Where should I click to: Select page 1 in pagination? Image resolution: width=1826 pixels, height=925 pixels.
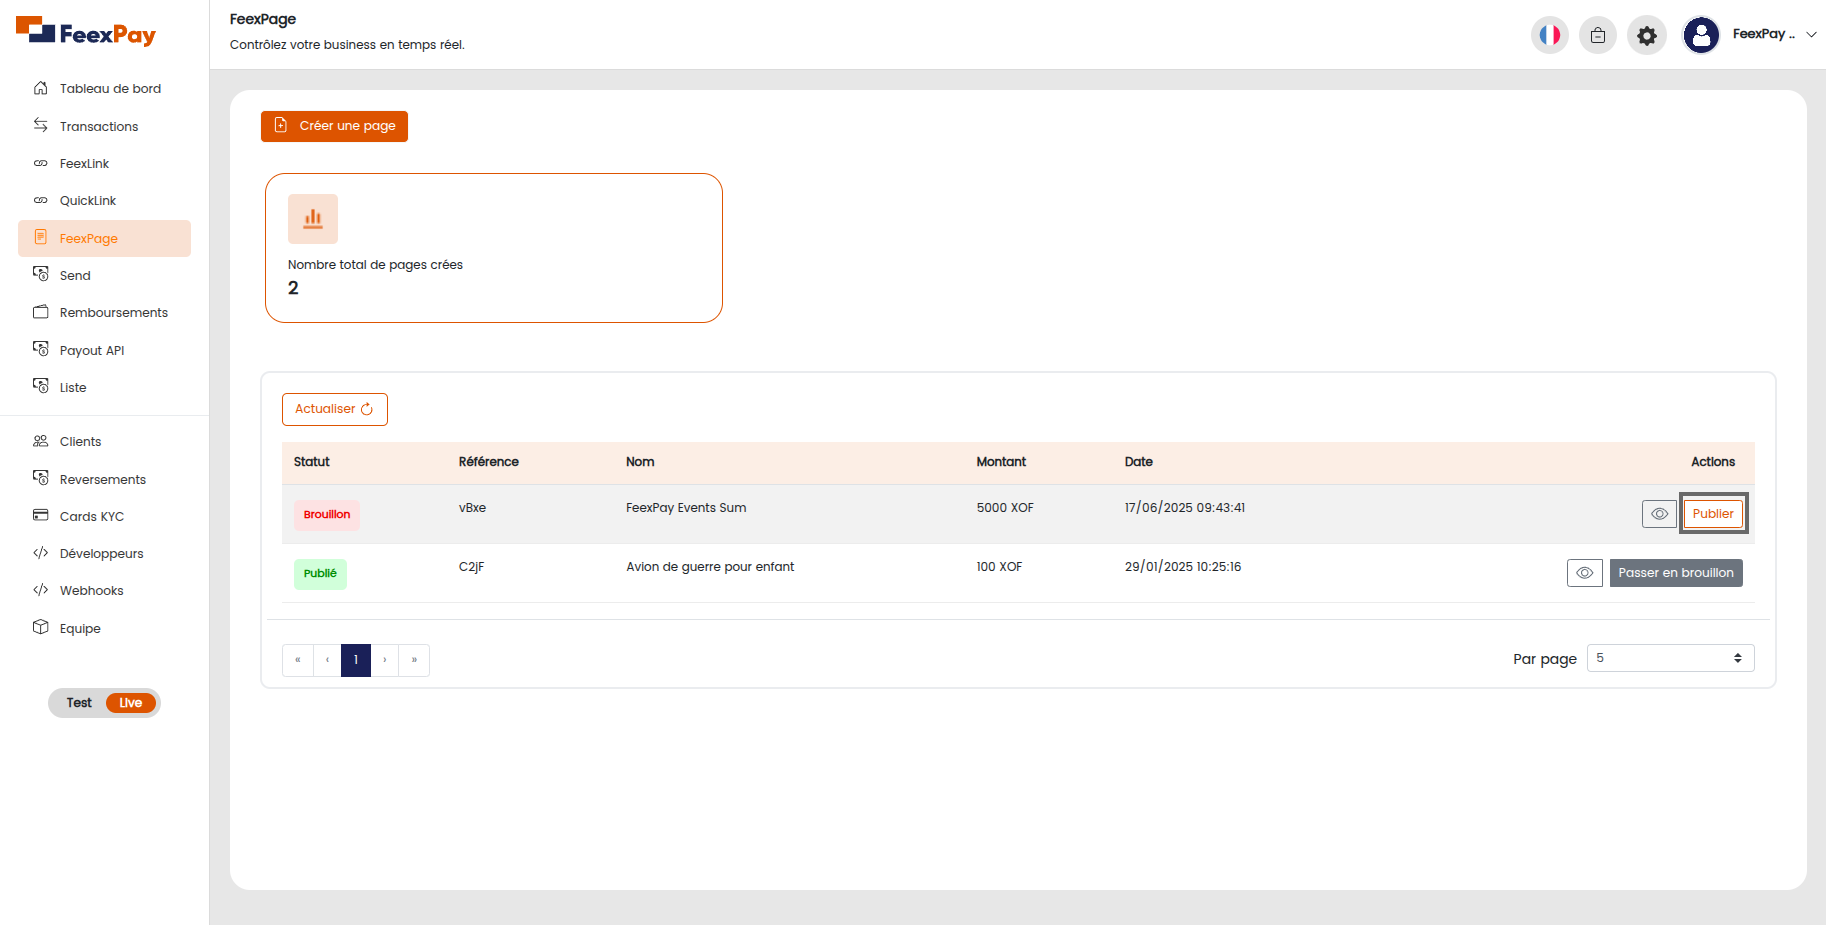tap(356, 660)
